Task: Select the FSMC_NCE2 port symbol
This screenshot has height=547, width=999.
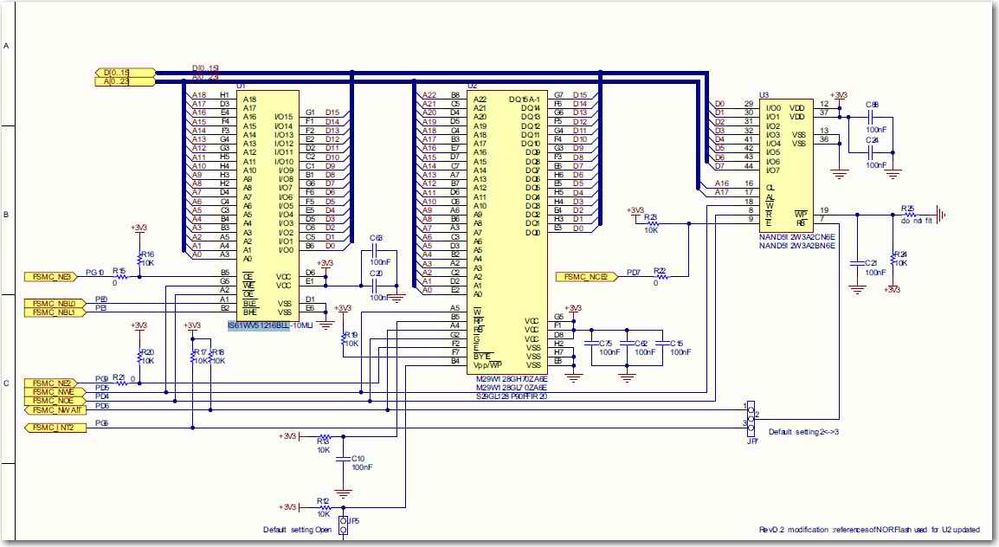Action: coord(587,277)
